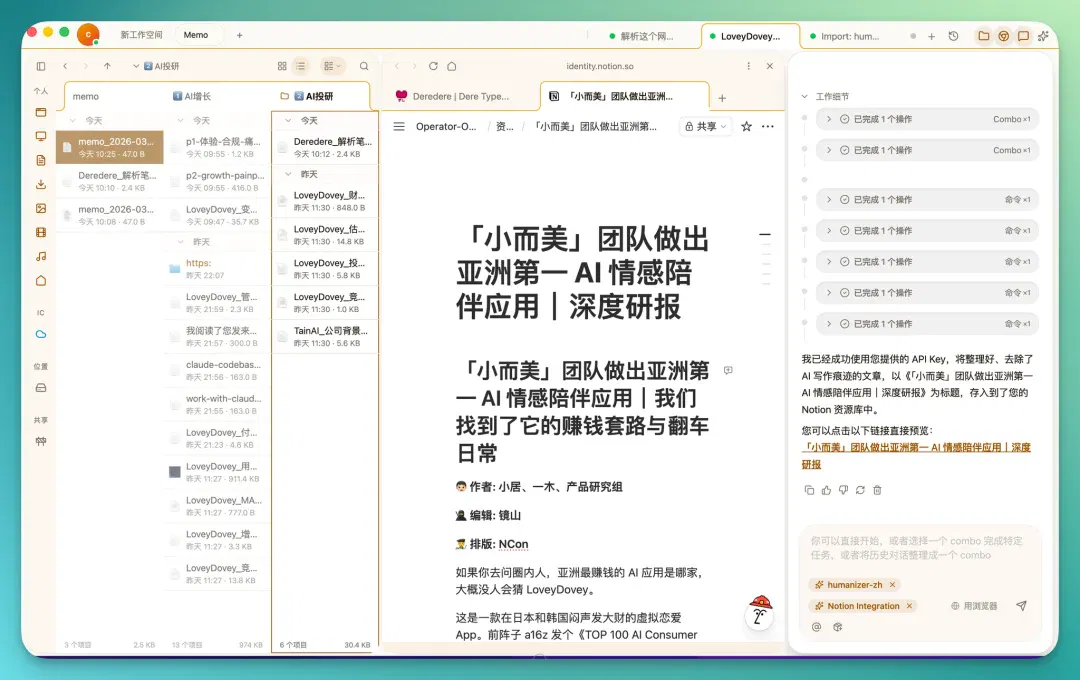
Task: Go up one folder level
Action: pyautogui.click(x=107, y=66)
